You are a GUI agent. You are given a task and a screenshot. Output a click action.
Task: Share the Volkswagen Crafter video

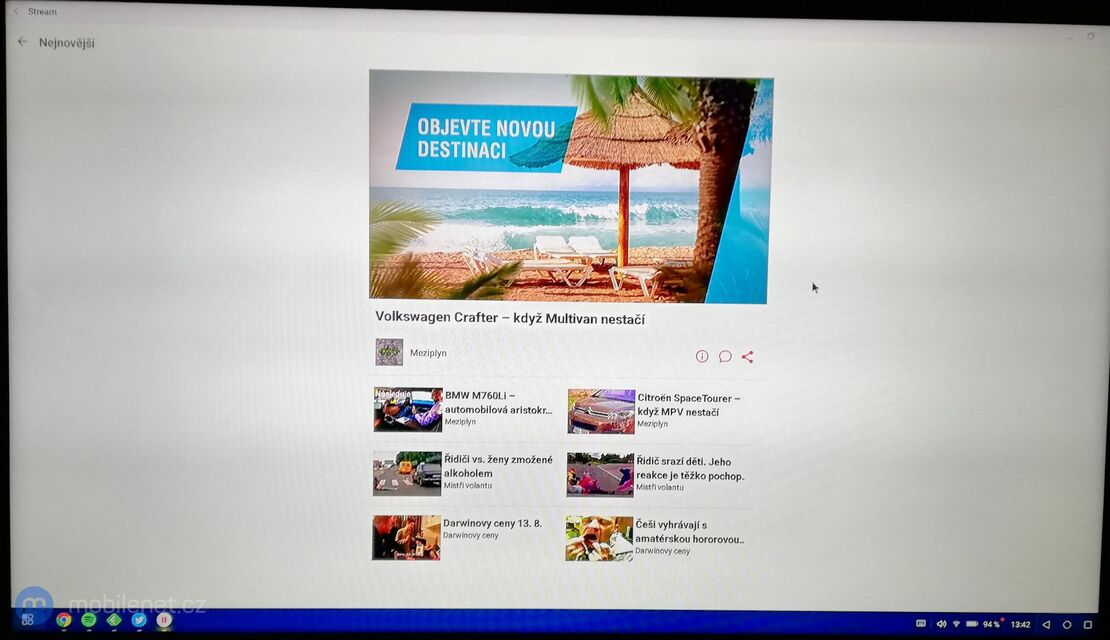coord(748,356)
